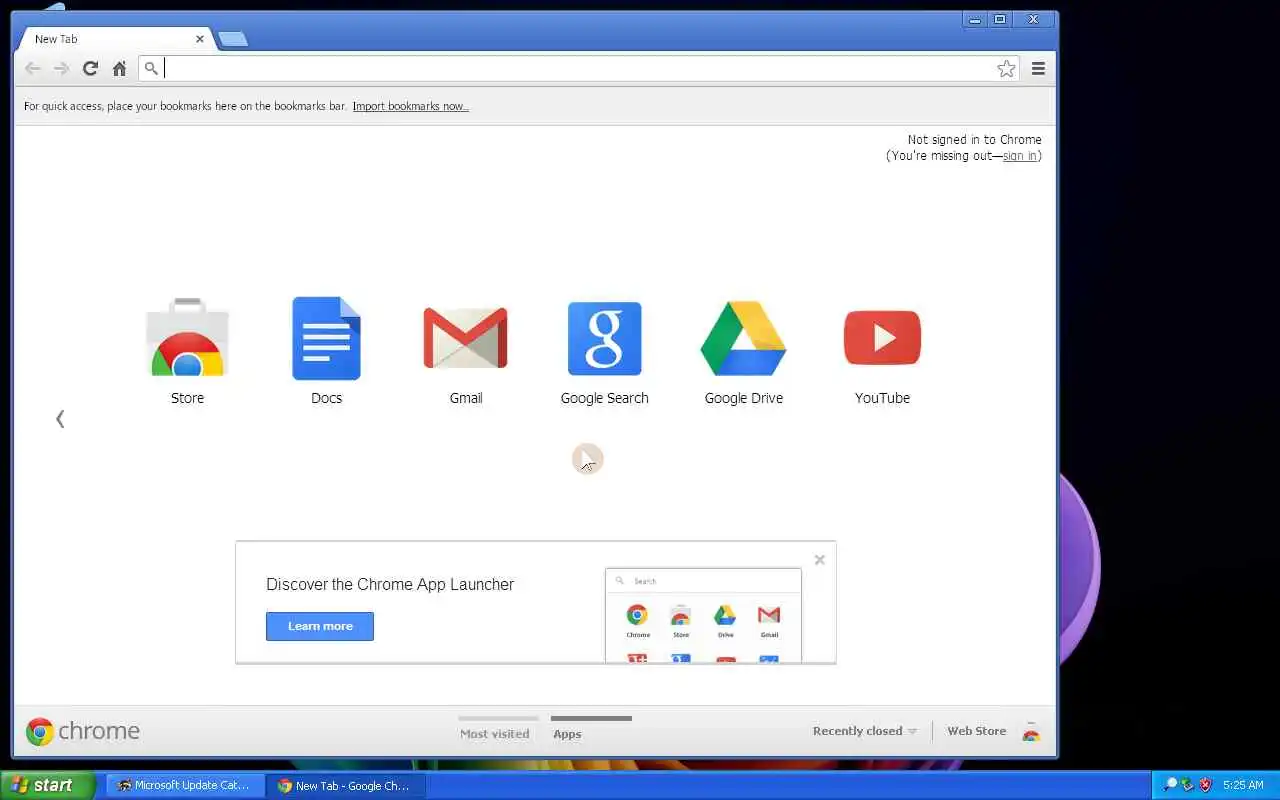The image size is (1280, 800).
Task: Switch to the Most visited section
Action: pyautogui.click(x=495, y=733)
